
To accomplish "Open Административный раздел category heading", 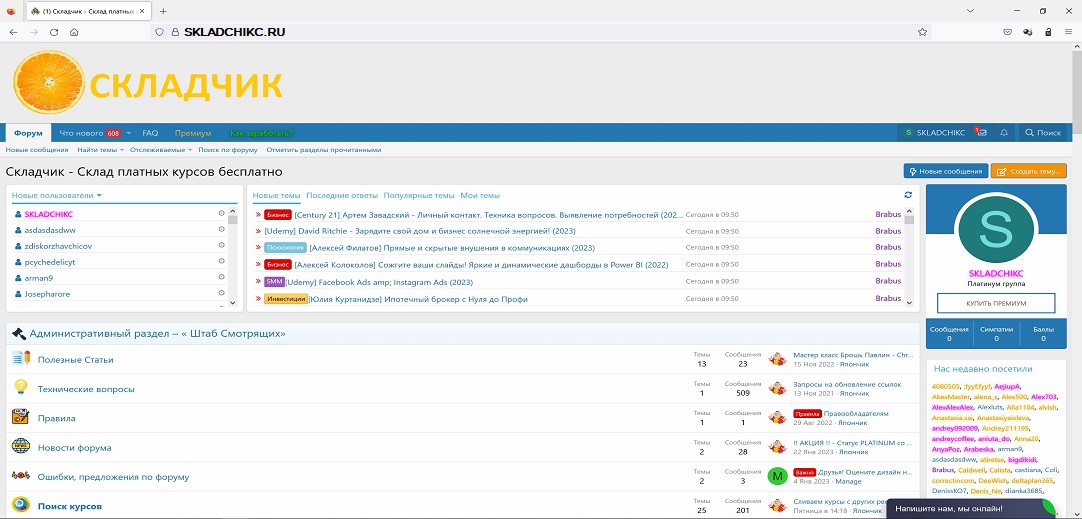I will click(x=157, y=333).
